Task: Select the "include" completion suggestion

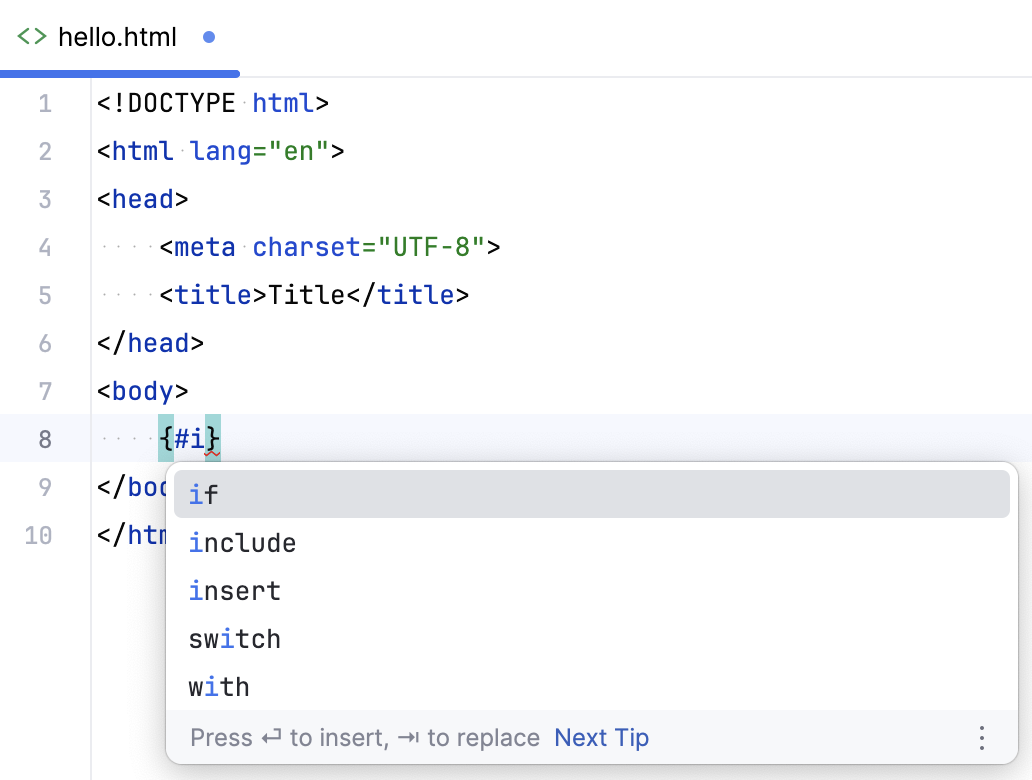Action: 242,542
